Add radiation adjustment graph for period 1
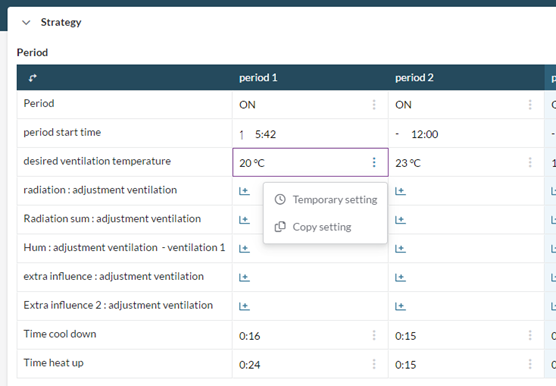Image resolution: width=556 pixels, height=386 pixels. pos(244,191)
